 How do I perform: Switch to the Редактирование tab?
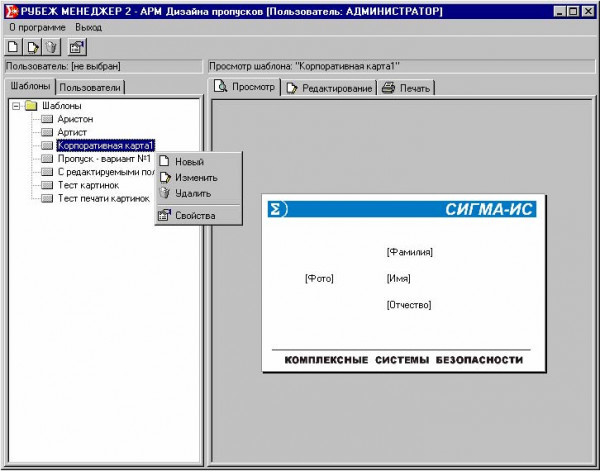pyautogui.click(x=329, y=88)
